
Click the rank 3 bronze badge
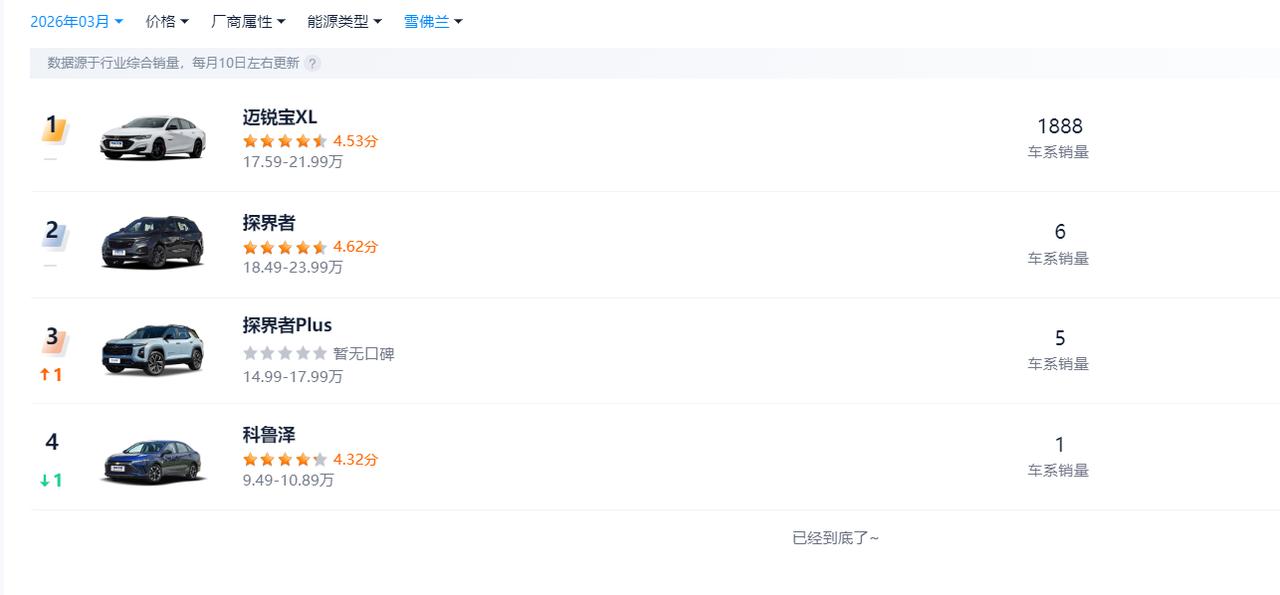point(52,339)
